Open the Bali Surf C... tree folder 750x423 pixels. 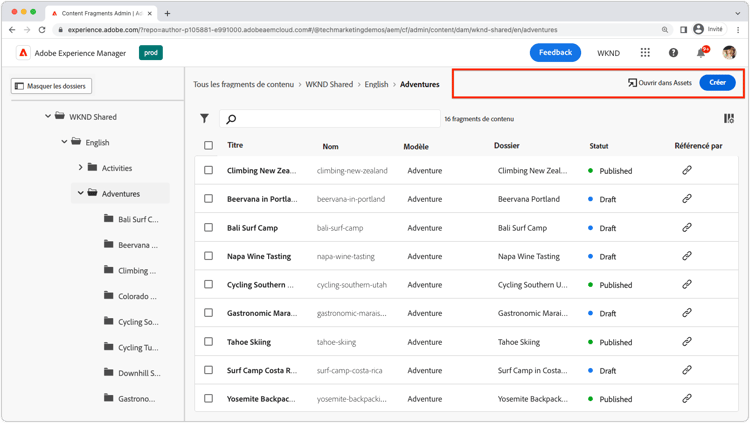[x=131, y=219]
